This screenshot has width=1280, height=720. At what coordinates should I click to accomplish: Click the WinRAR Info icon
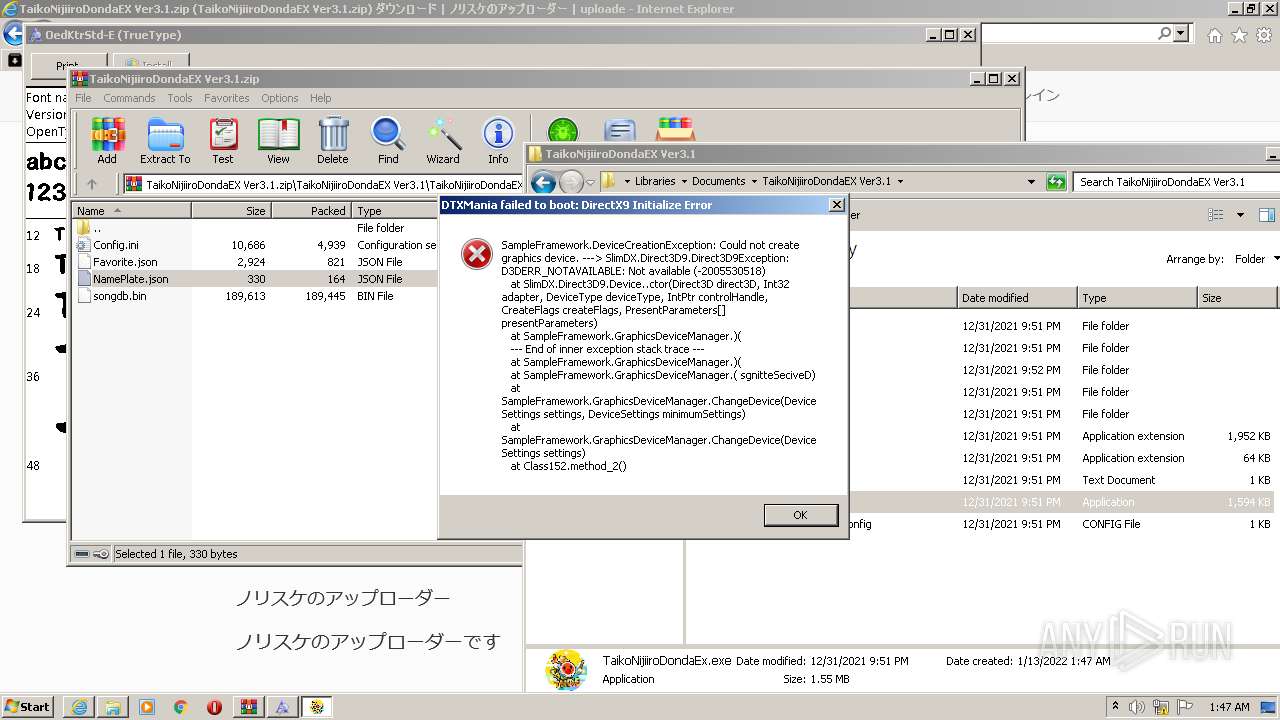click(x=498, y=141)
